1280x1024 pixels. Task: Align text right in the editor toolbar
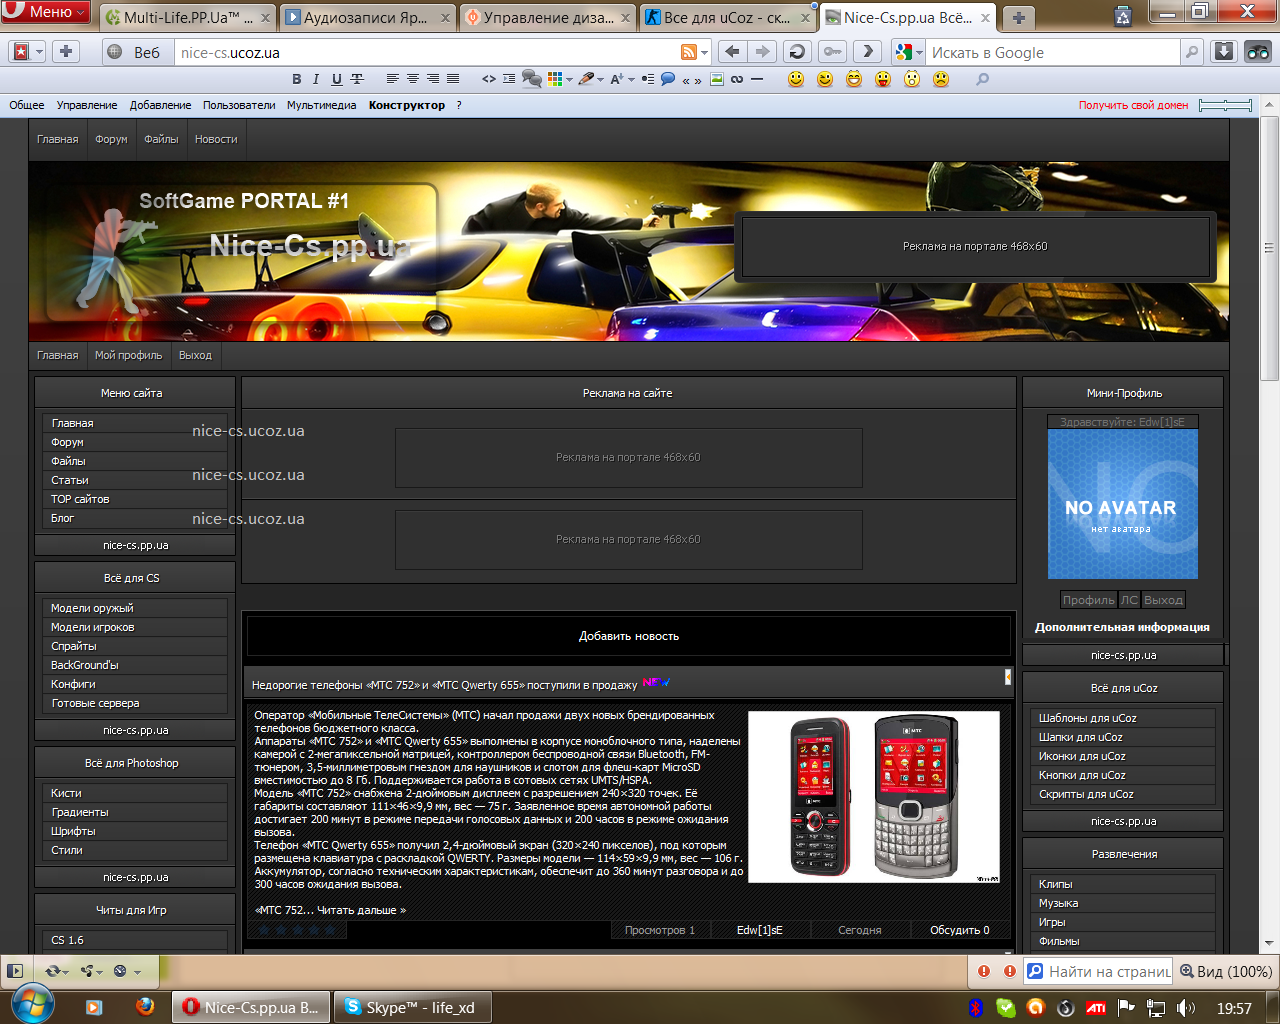433,79
